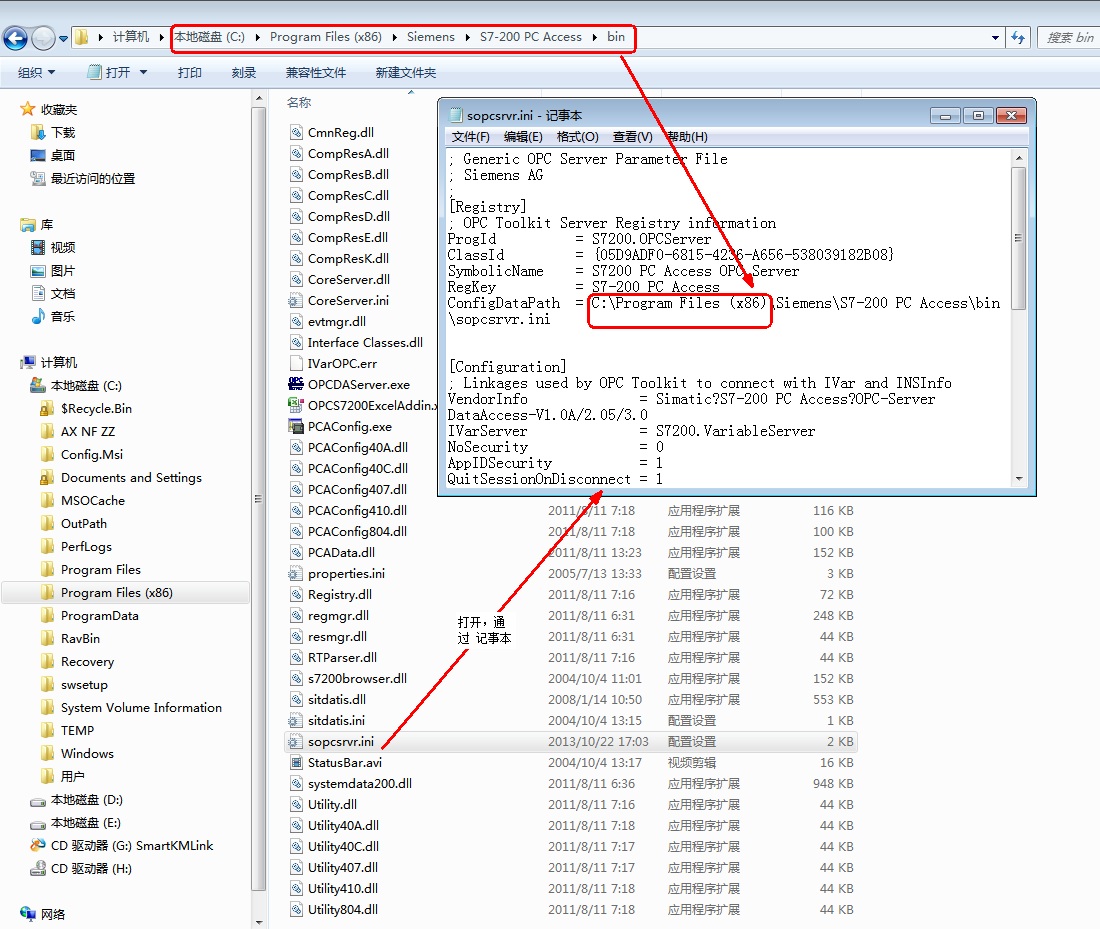Select 视频 library icon
The image size is (1100, 929).
coord(38,247)
